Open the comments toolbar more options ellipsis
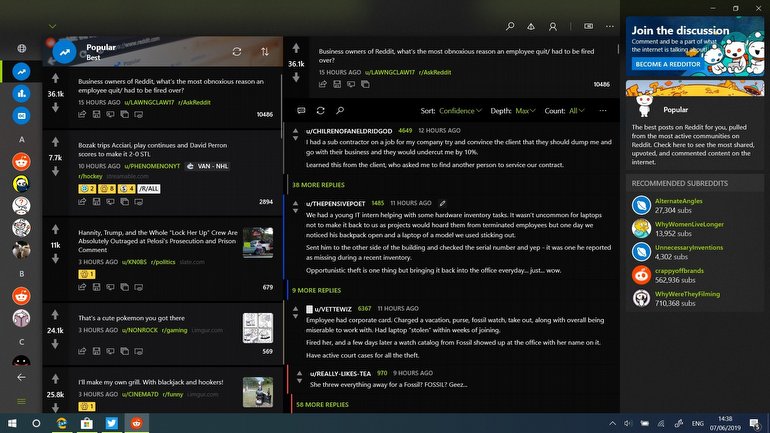The height and width of the screenshot is (433, 770). point(603,111)
